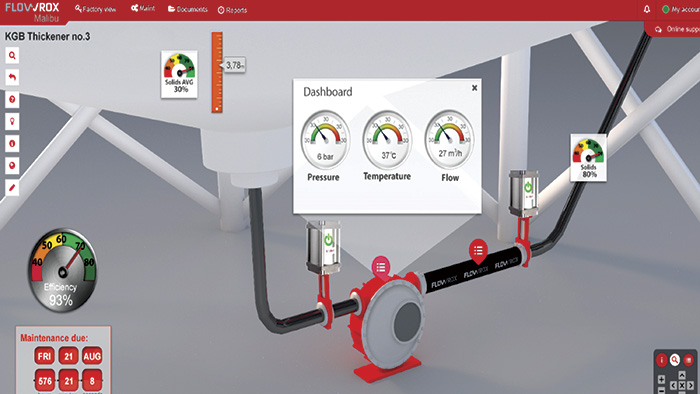
Task: Toggle power on left valve actuator
Action: [329, 240]
